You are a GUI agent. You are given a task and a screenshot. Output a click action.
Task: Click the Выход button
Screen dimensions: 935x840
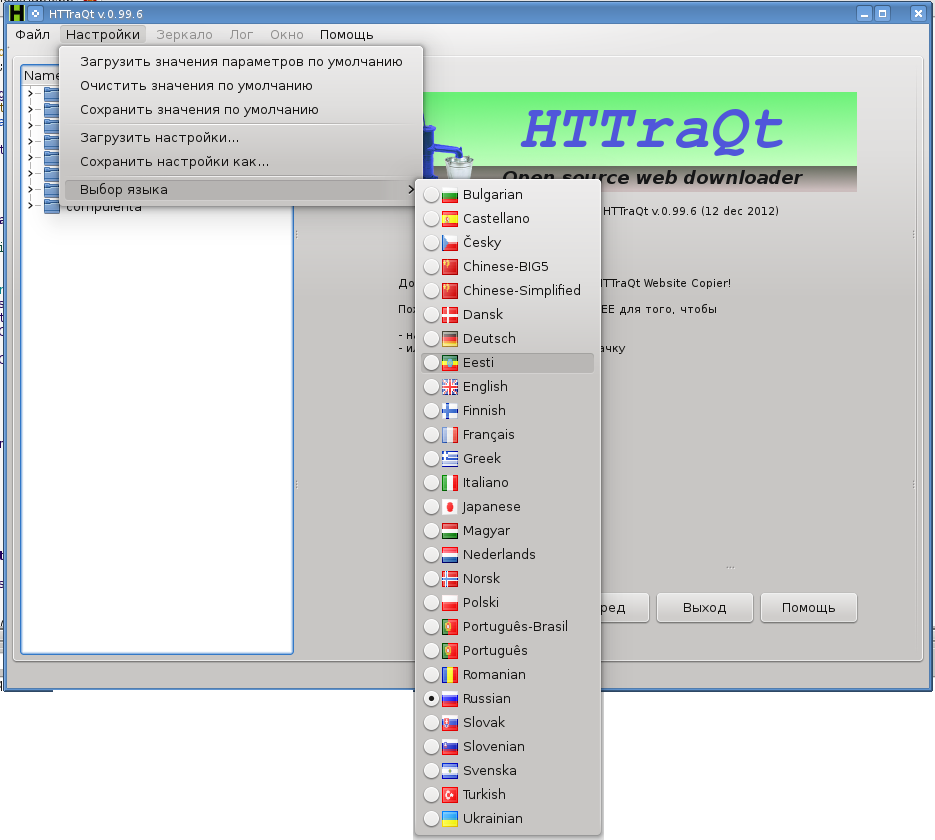[705, 607]
